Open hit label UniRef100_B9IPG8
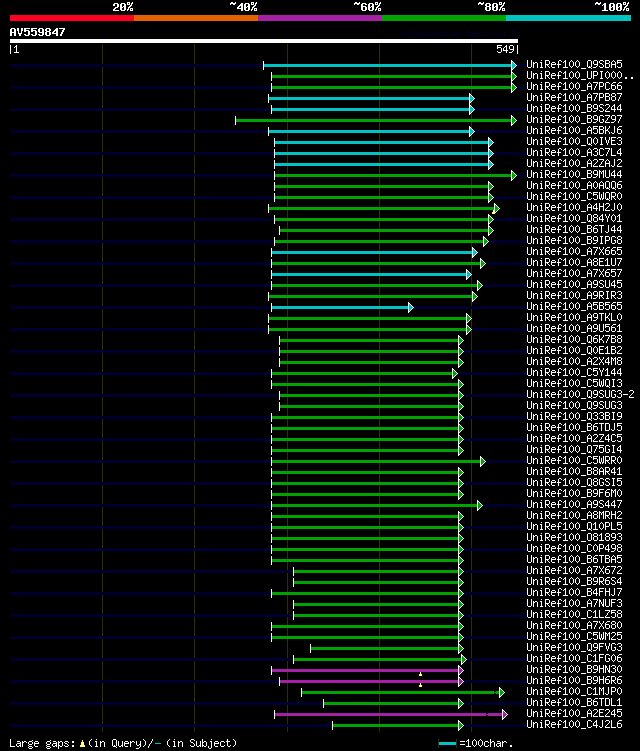The height and width of the screenshot is (751, 640). coord(574,240)
